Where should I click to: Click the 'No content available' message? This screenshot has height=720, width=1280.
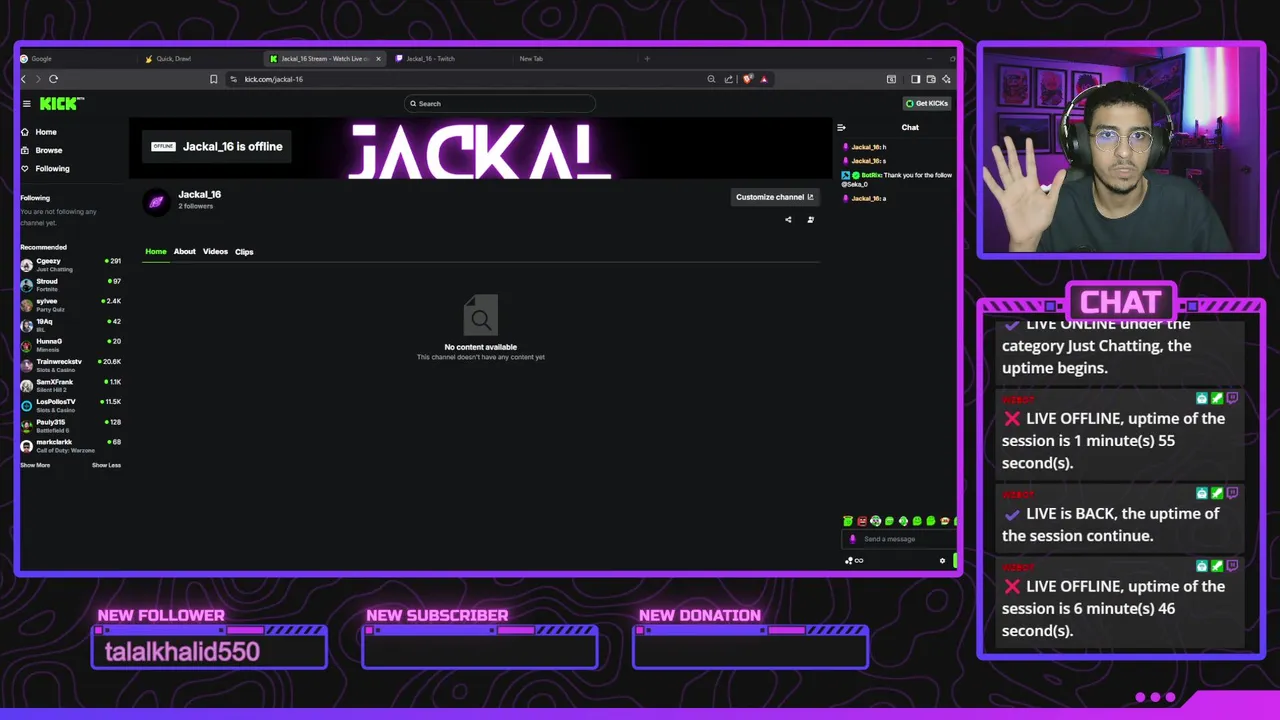[481, 347]
